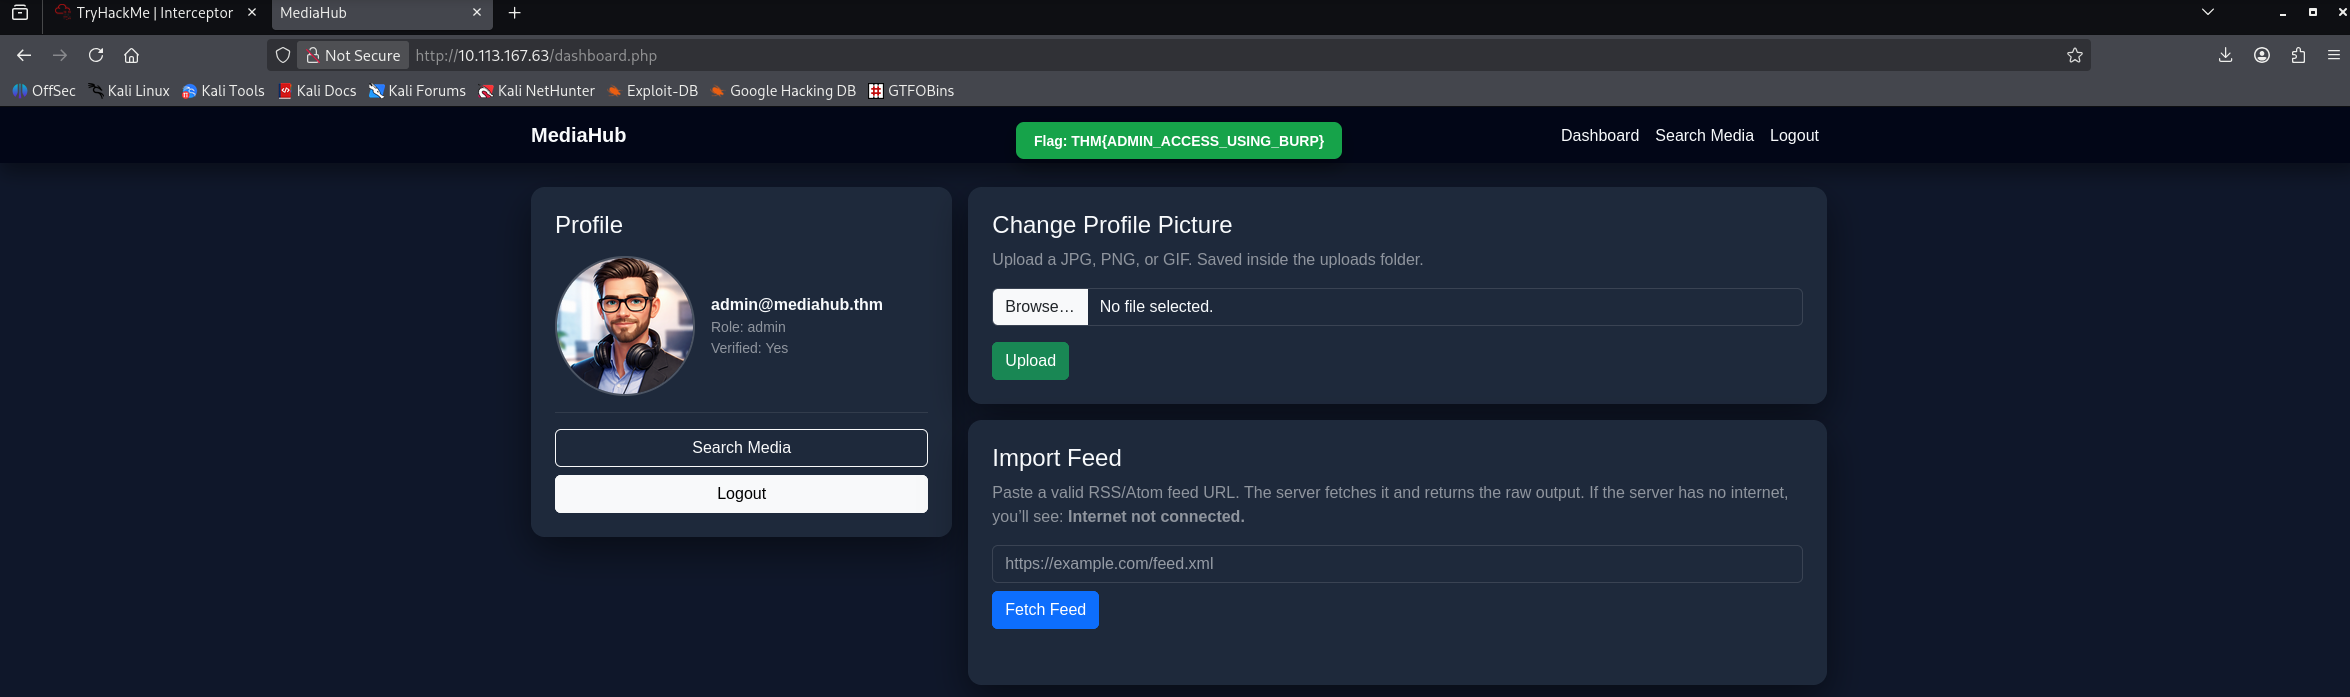Open the Kali Tools bookmark
The height and width of the screenshot is (697, 2350).
[223, 91]
